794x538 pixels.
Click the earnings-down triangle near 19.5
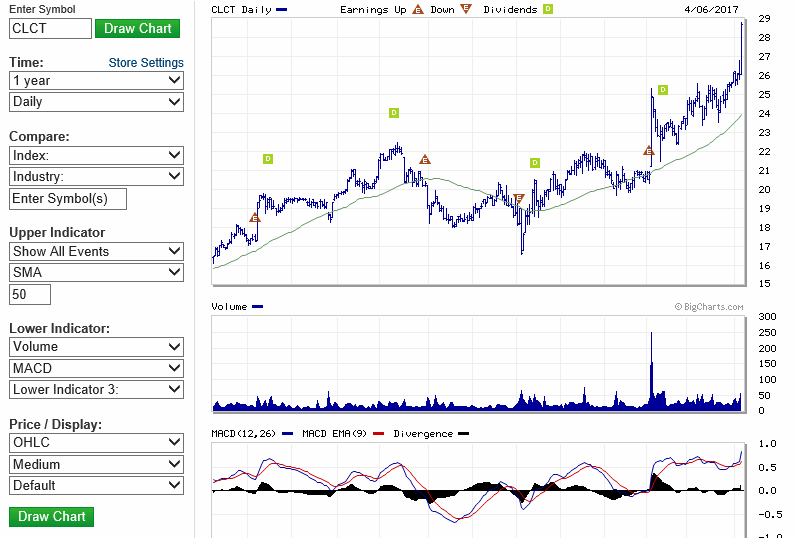pyautogui.click(x=519, y=198)
